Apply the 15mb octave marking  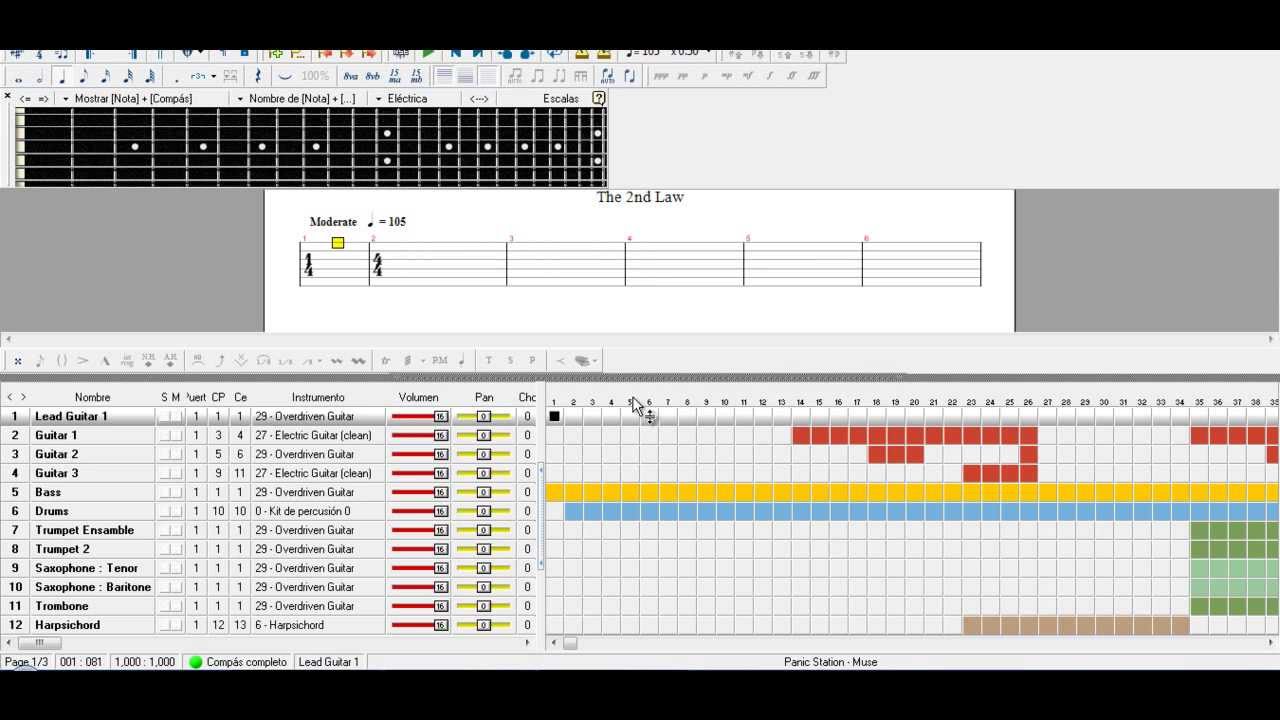click(x=416, y=77)
